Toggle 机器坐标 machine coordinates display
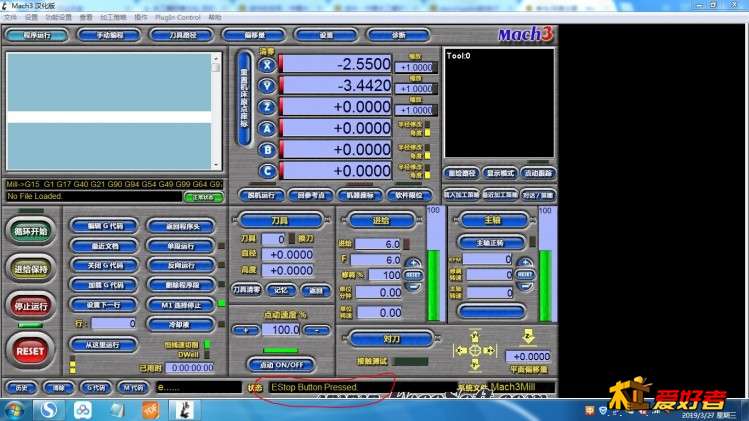The width and height of the screenshot is (749, 421). (x=360, y=195)
